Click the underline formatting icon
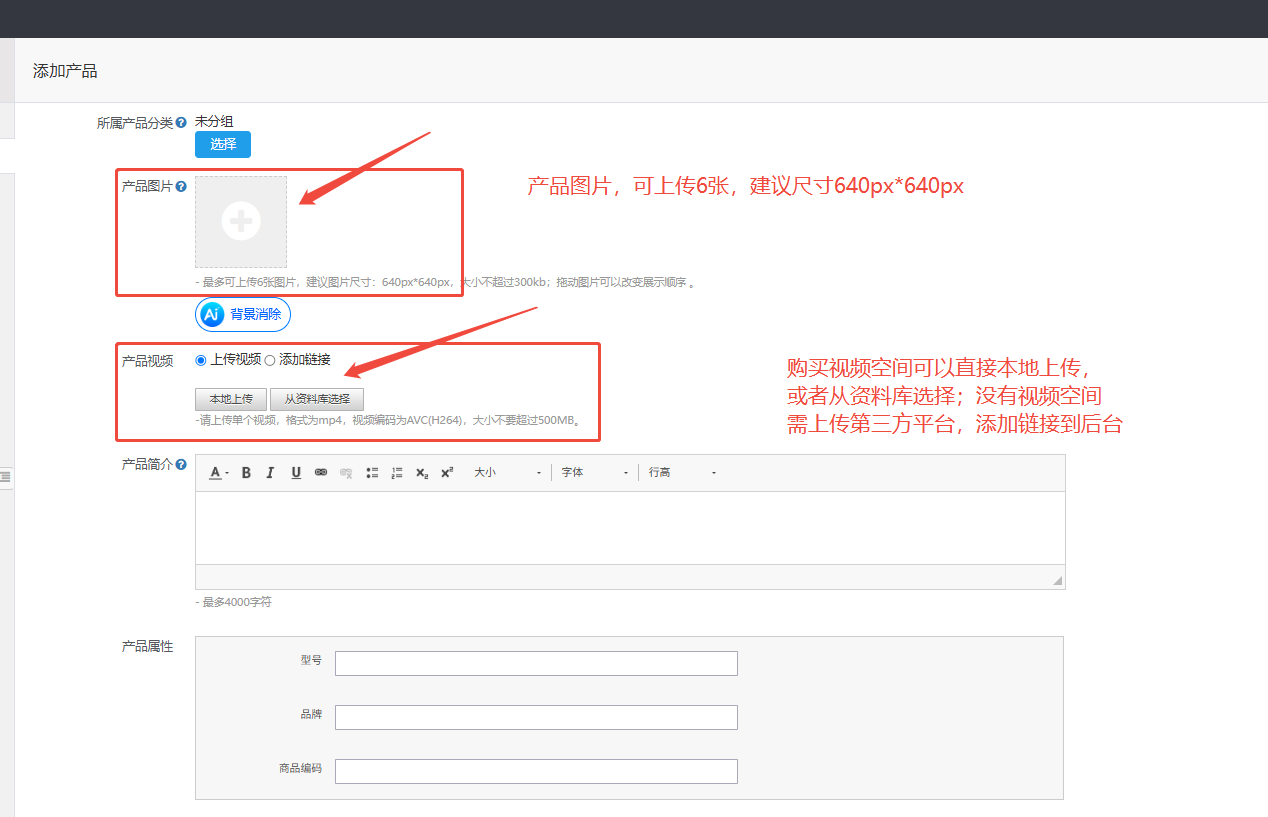The image size is (1268, 817). point(296,473)
